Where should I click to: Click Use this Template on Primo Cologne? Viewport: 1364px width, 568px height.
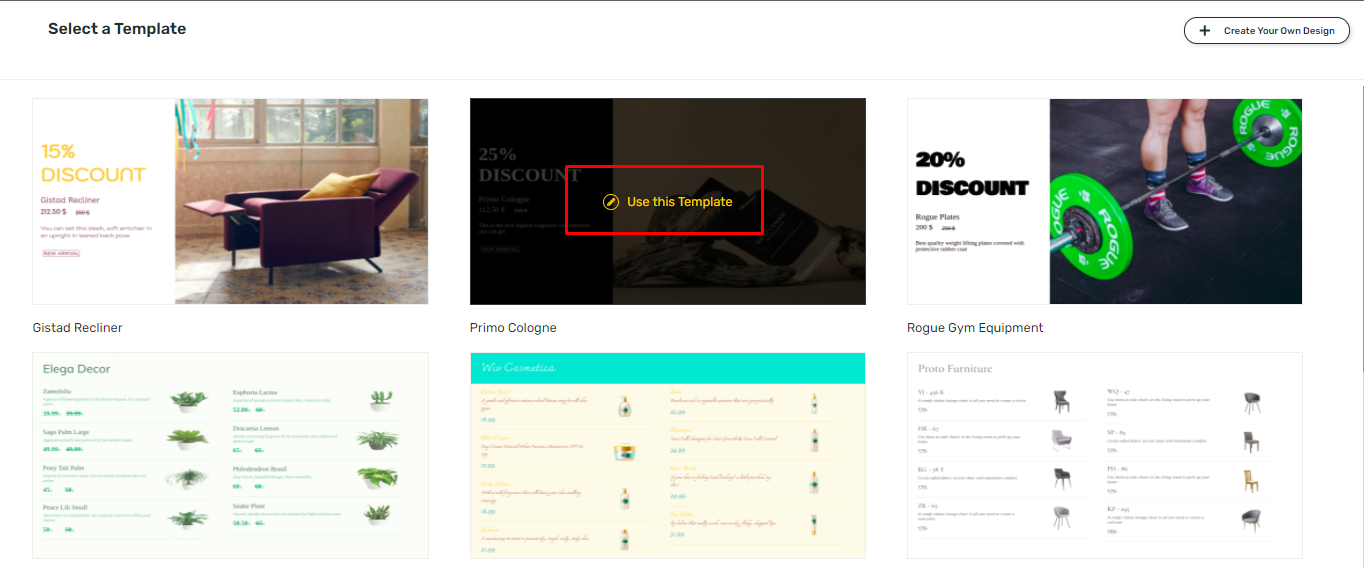click(x=679, y=202)
